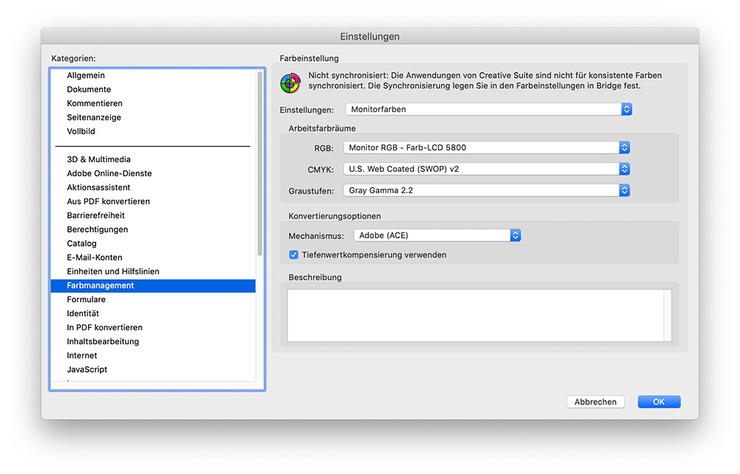Select Einheiten und Hilfslinien category

pyautogui.click(x=153, y=271)
